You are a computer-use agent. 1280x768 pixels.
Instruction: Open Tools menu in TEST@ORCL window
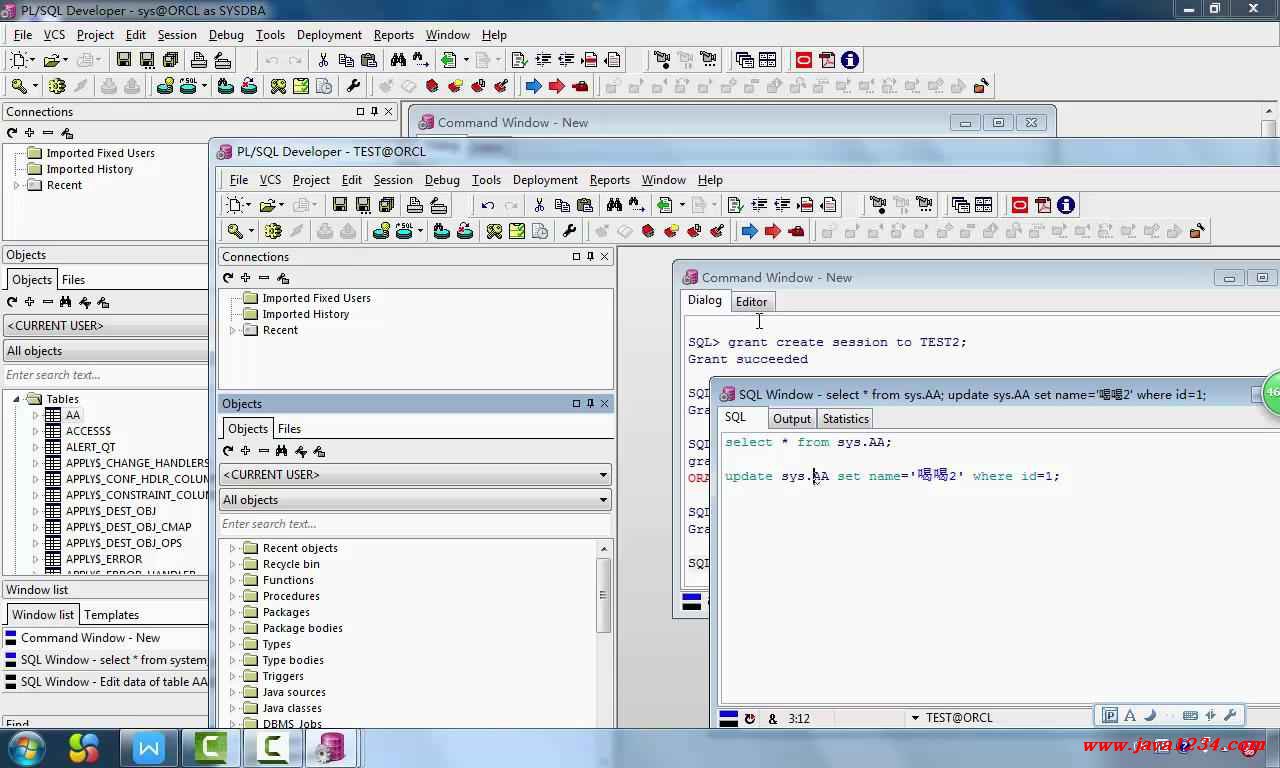pyautogui.click(x=486, y=180)
